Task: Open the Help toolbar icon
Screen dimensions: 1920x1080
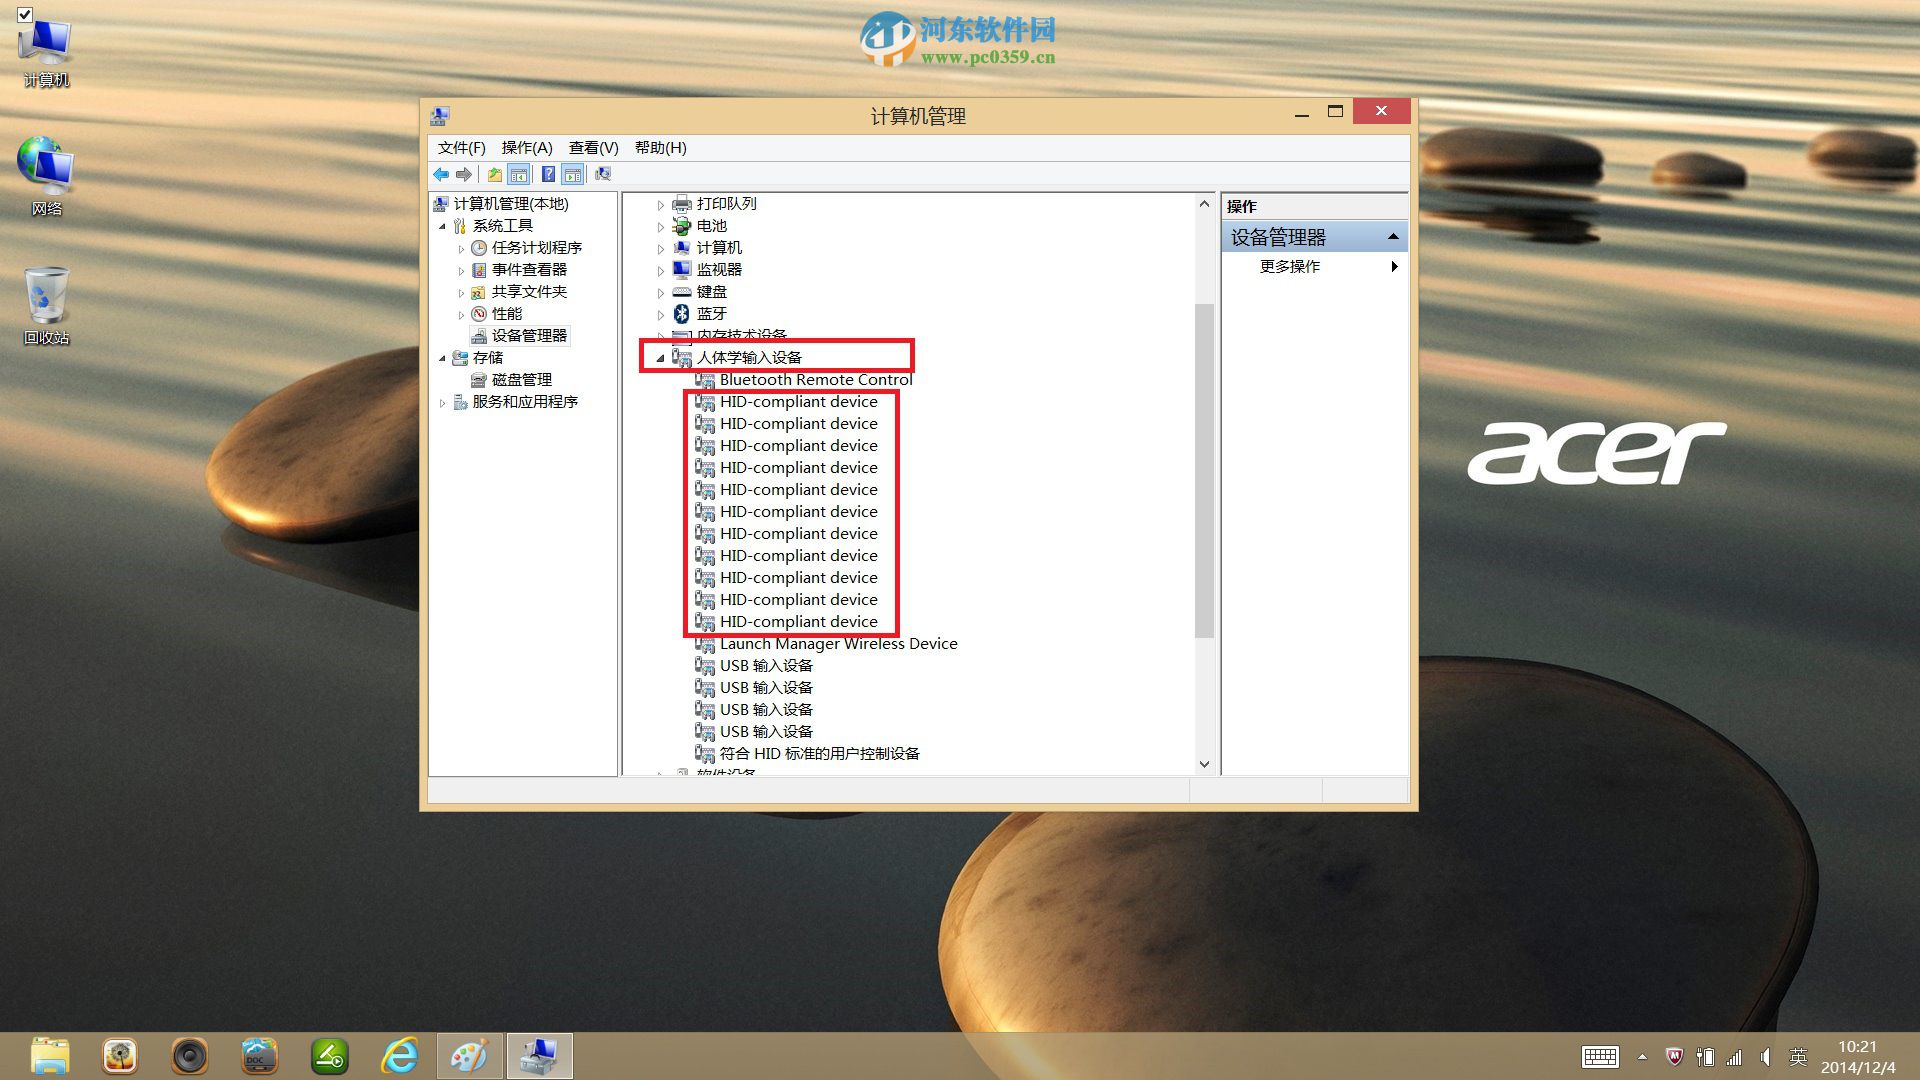Action: point(548,174)
